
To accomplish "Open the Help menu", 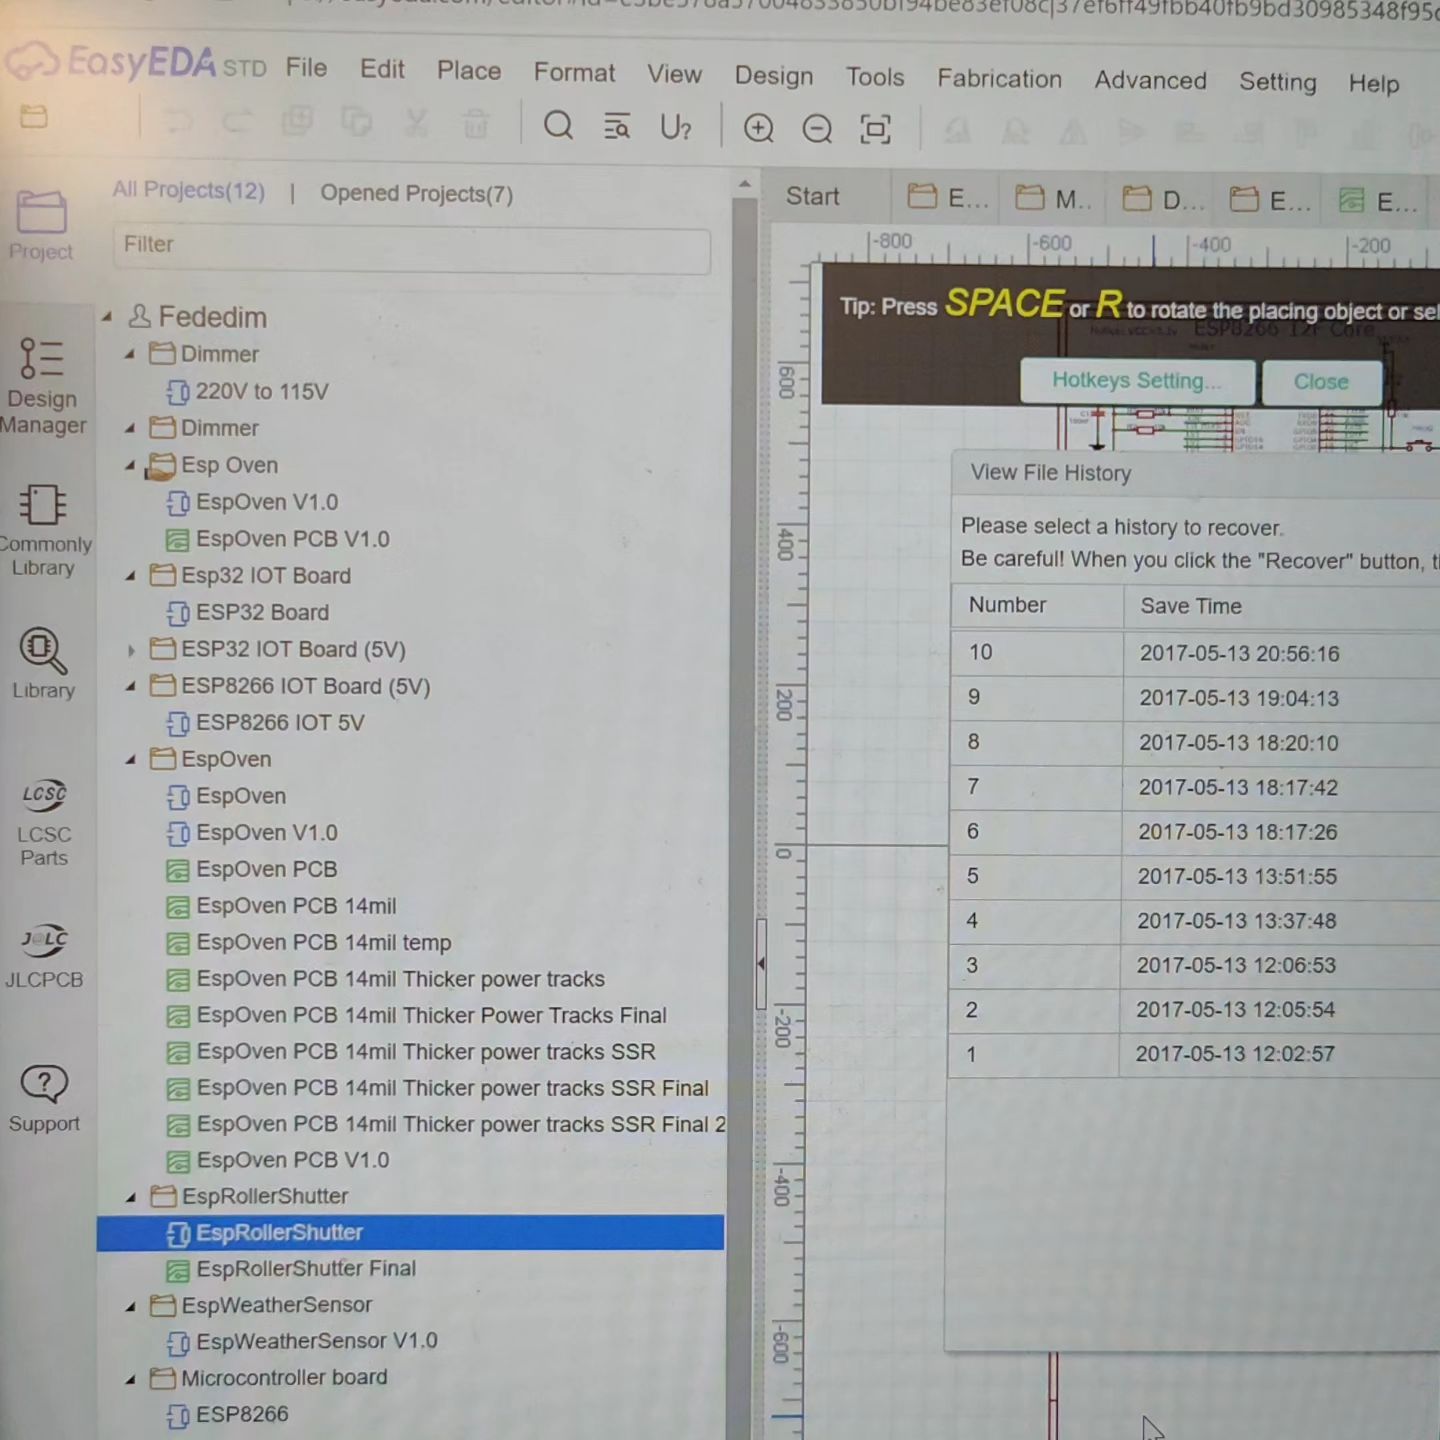I will tap(1373, 84).
